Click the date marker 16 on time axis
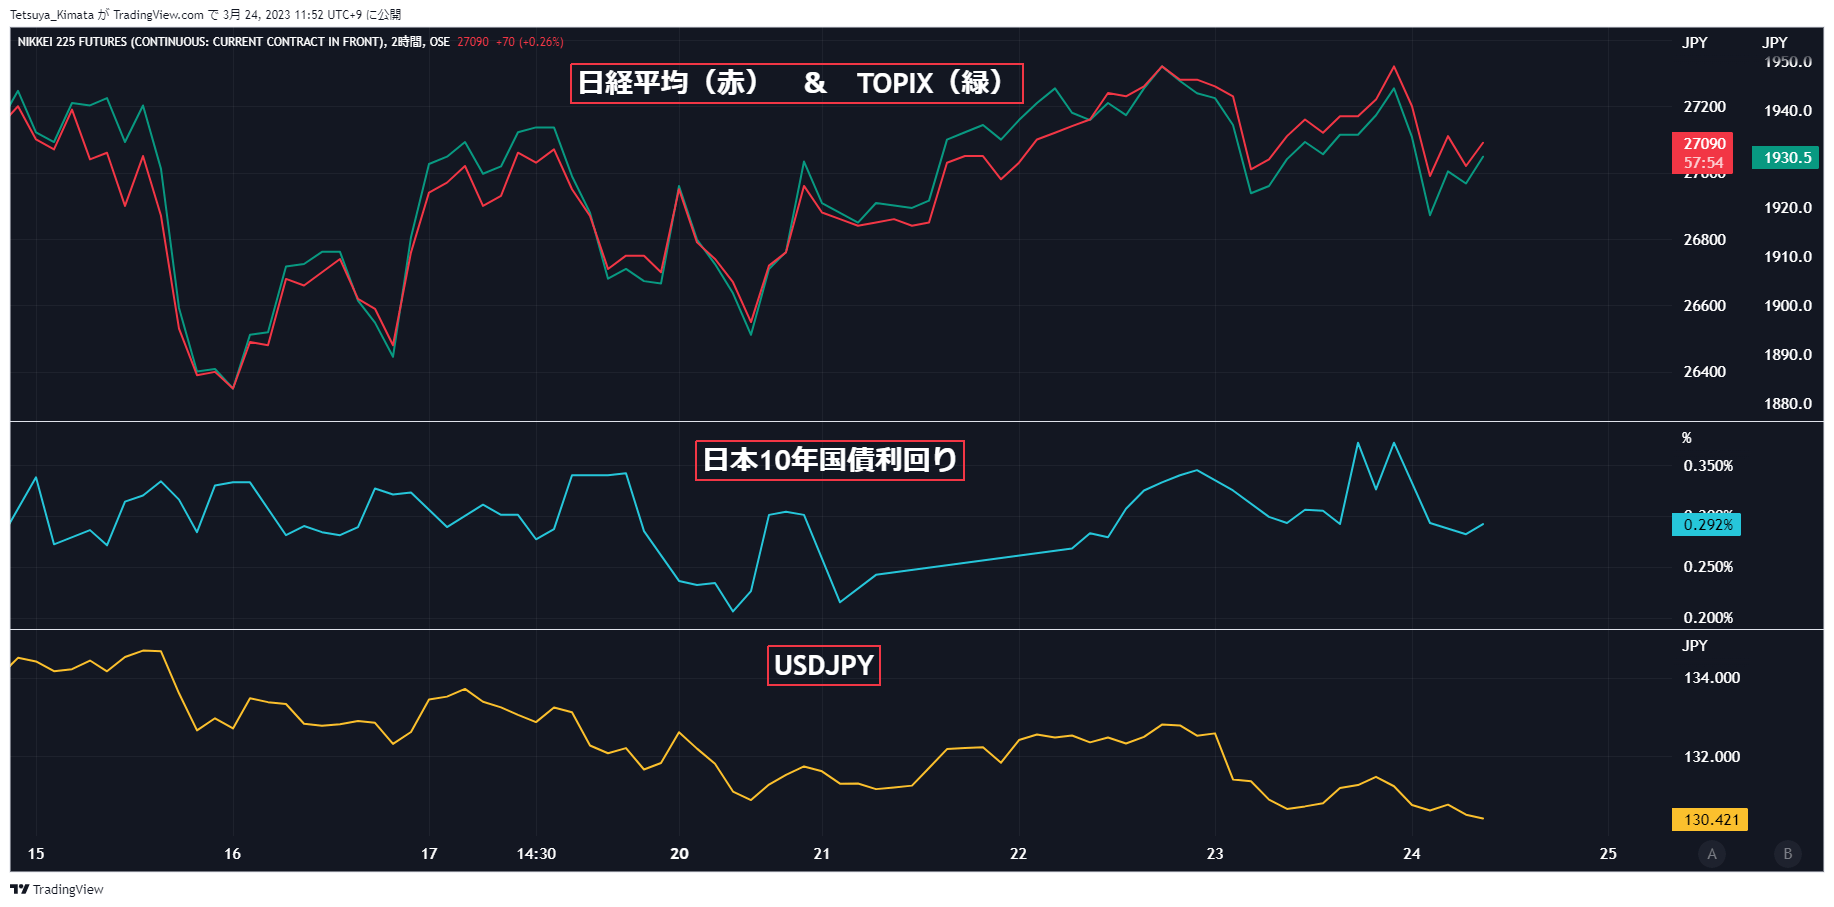Image resolution: width=1834 pixels, height=907 pixels. 233,854
